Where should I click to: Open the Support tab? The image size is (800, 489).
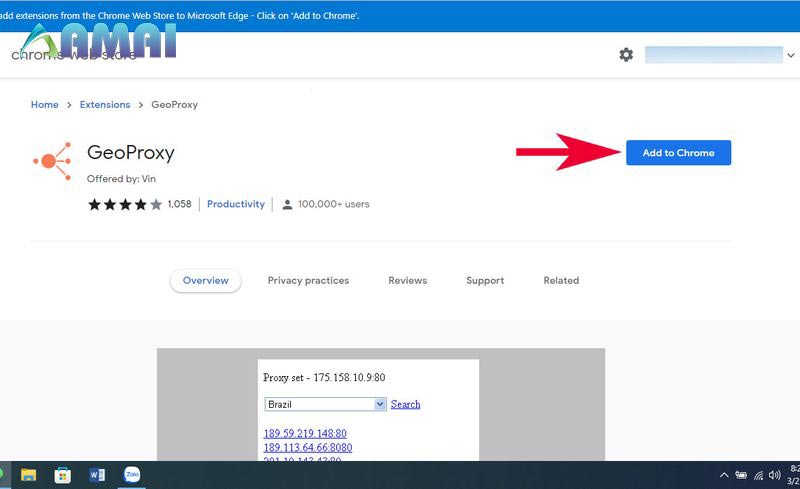click(485, 281)
